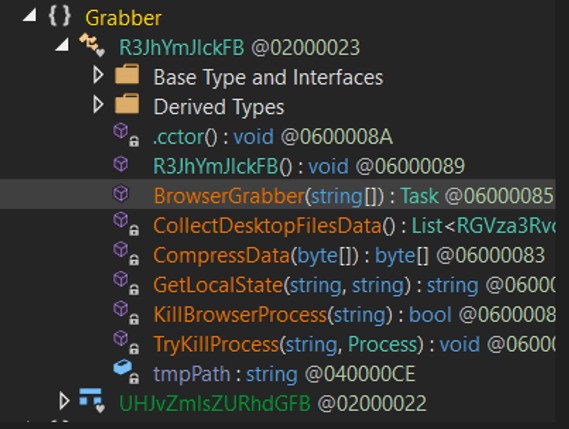Click the Base Type and Interfaces folder icon
Viewport: 569px width, 429px height.
(127, 75)
